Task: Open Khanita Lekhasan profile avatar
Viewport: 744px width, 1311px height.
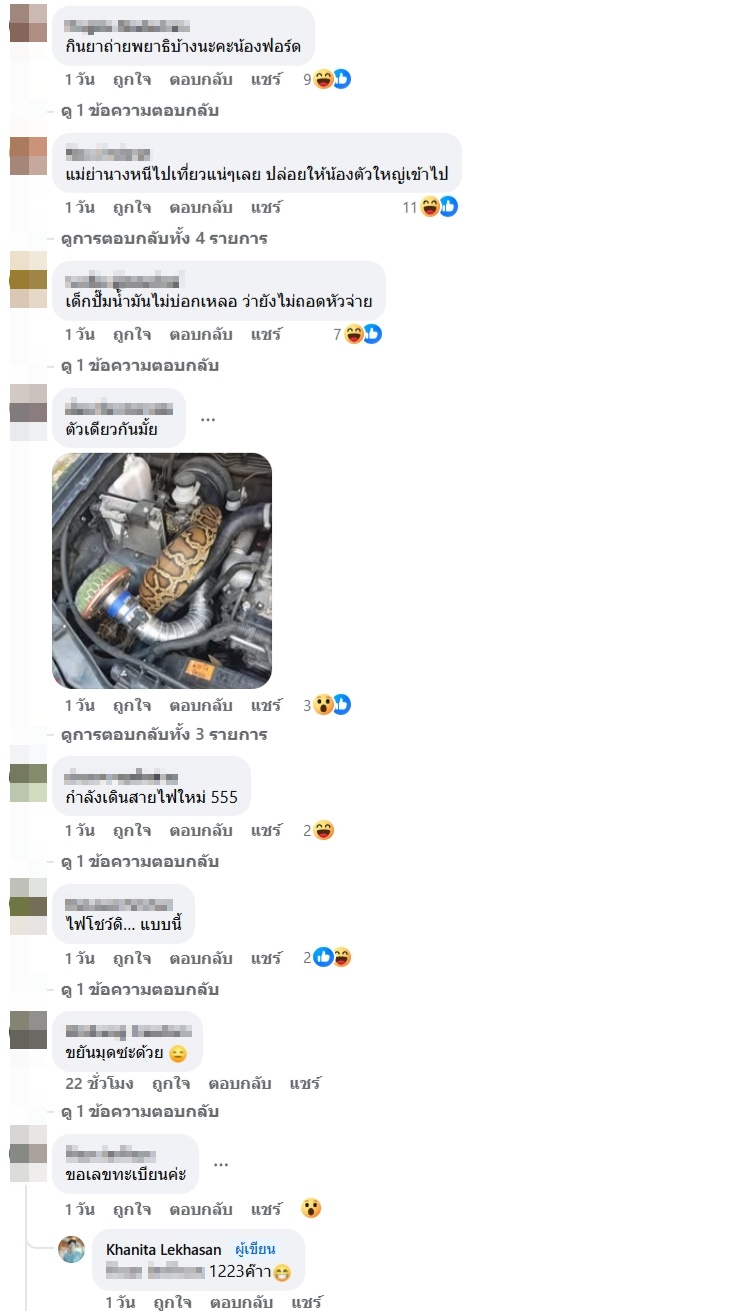Action: 72,1249
